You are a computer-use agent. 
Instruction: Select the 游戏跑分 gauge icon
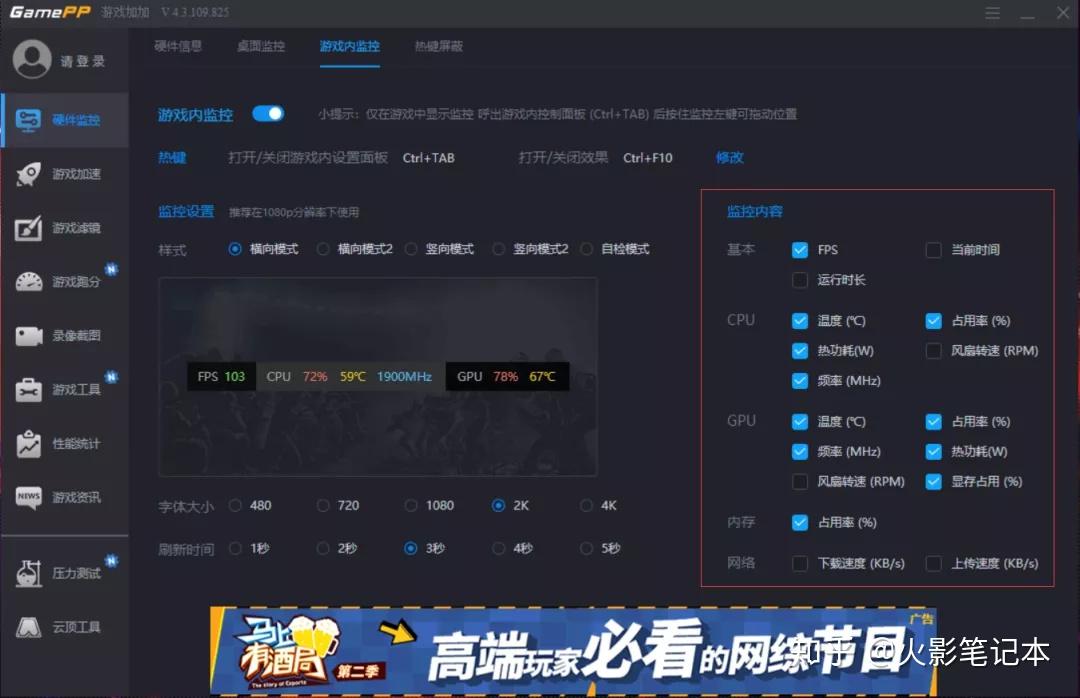coord(28,282)
